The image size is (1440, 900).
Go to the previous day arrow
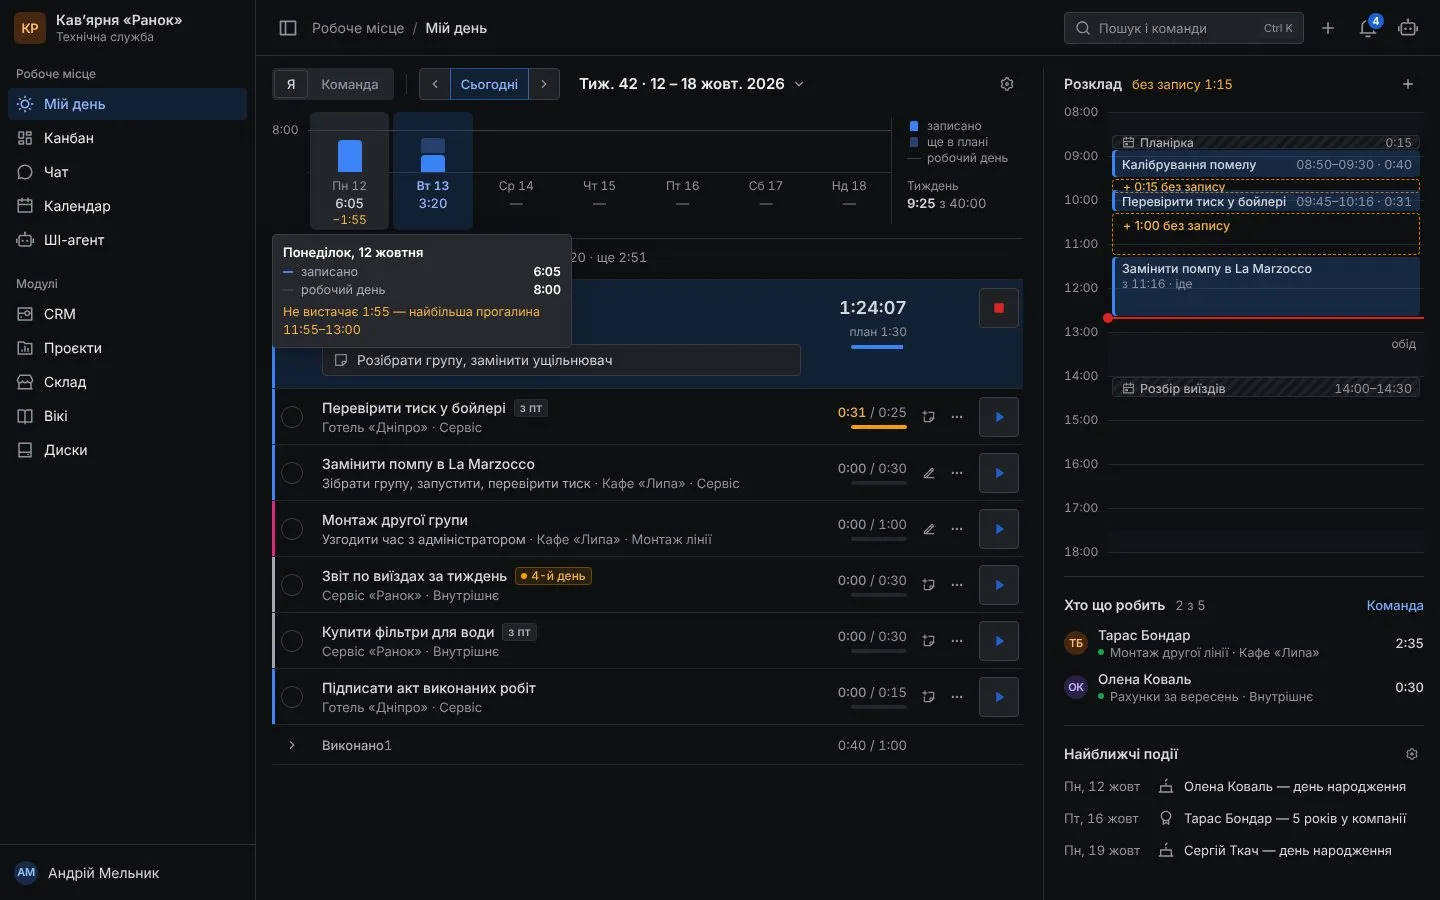pos(435,84)
